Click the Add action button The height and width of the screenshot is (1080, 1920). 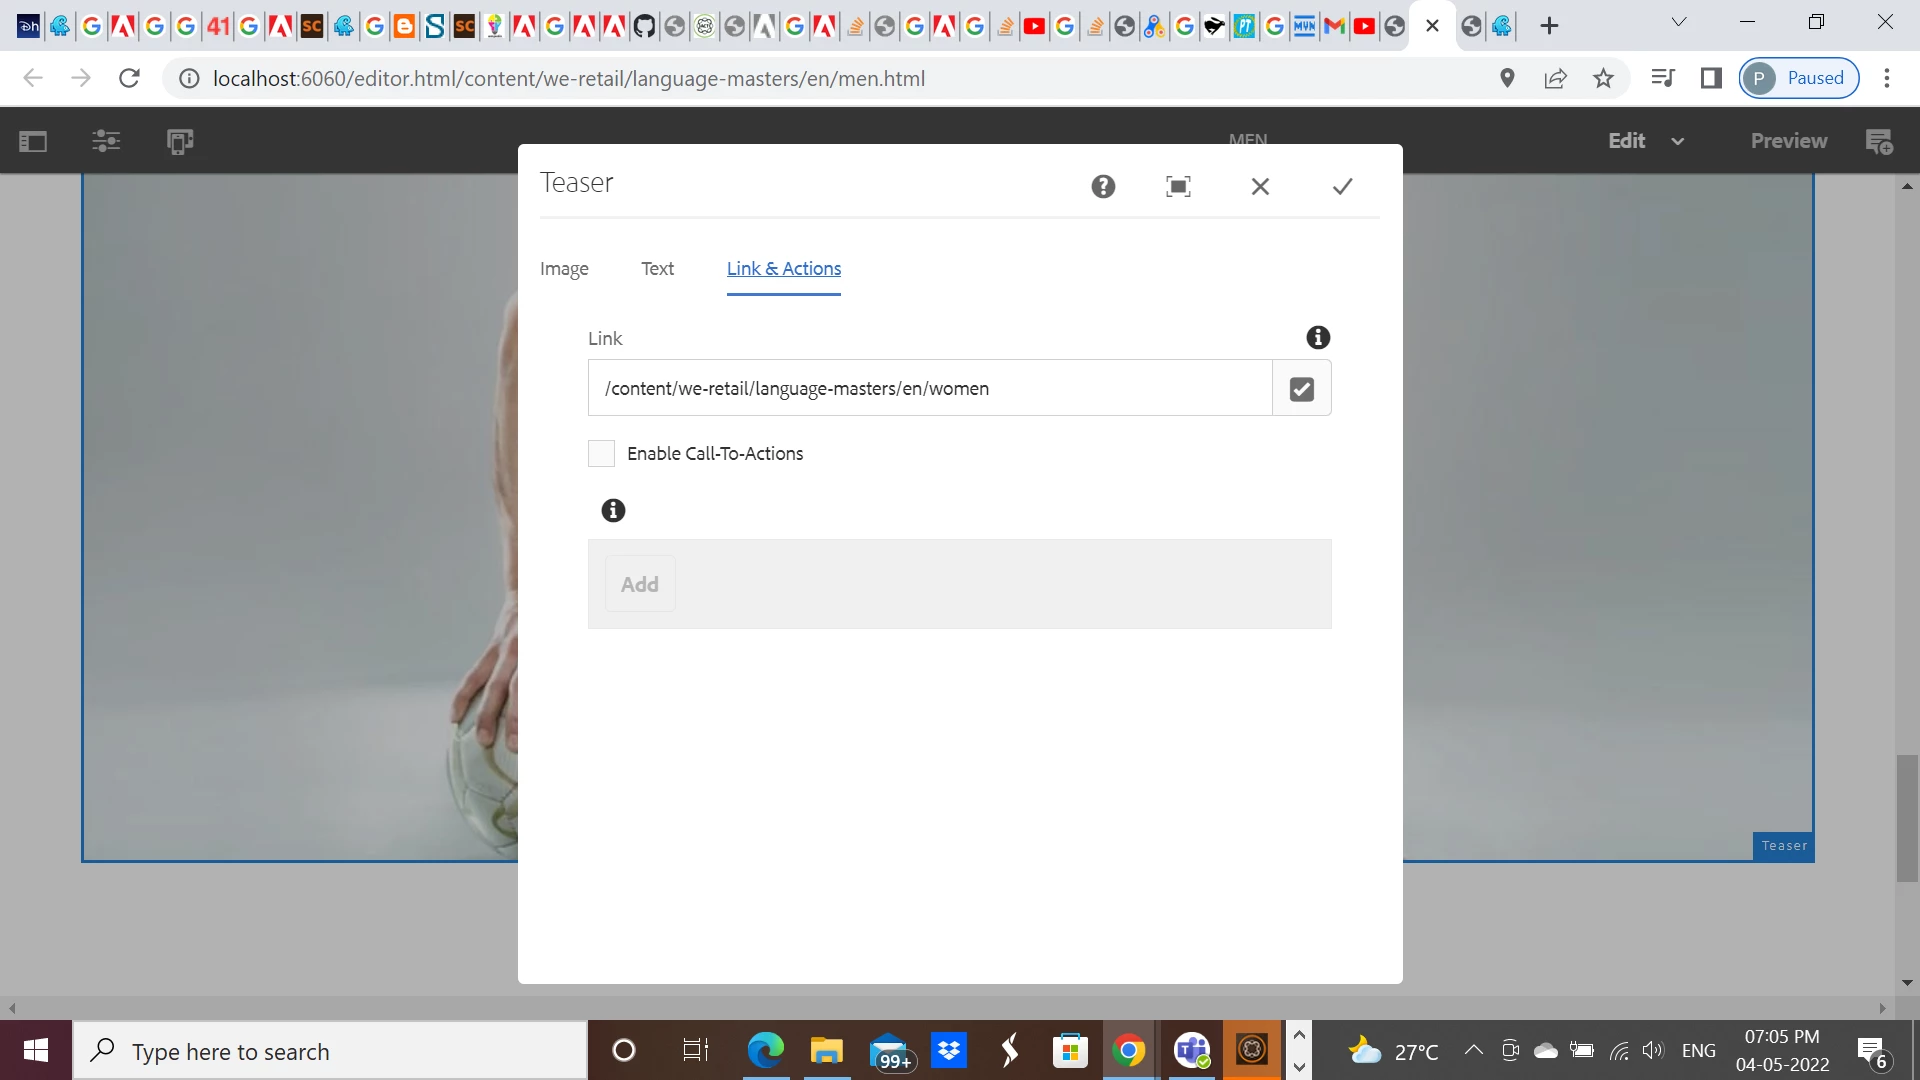tap(640, 584)
